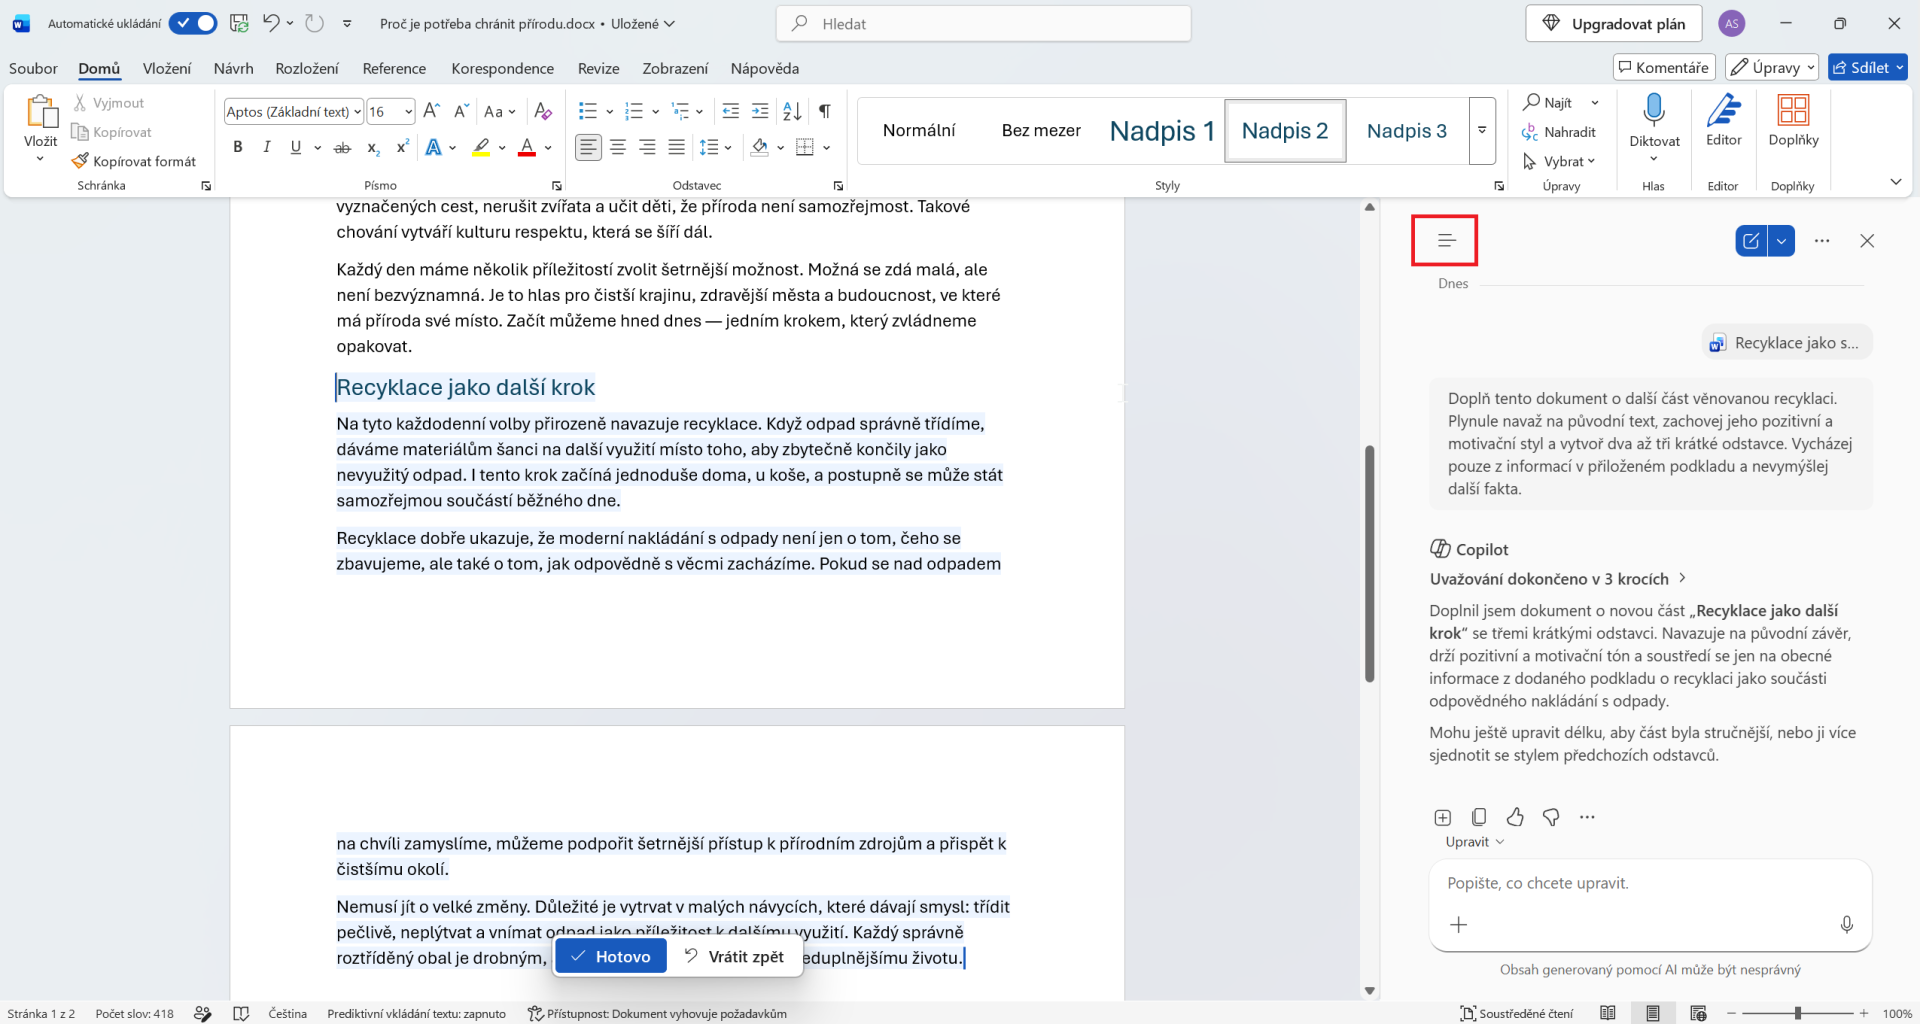This screenshot has height=1024, width=1920.
Task: Confirm changes with Hotovo button
Action: 611,957
